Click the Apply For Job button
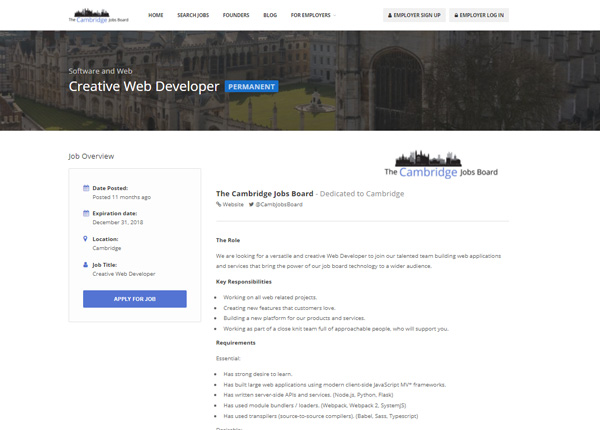Screen dimensions: 600x430 point(135,299)
